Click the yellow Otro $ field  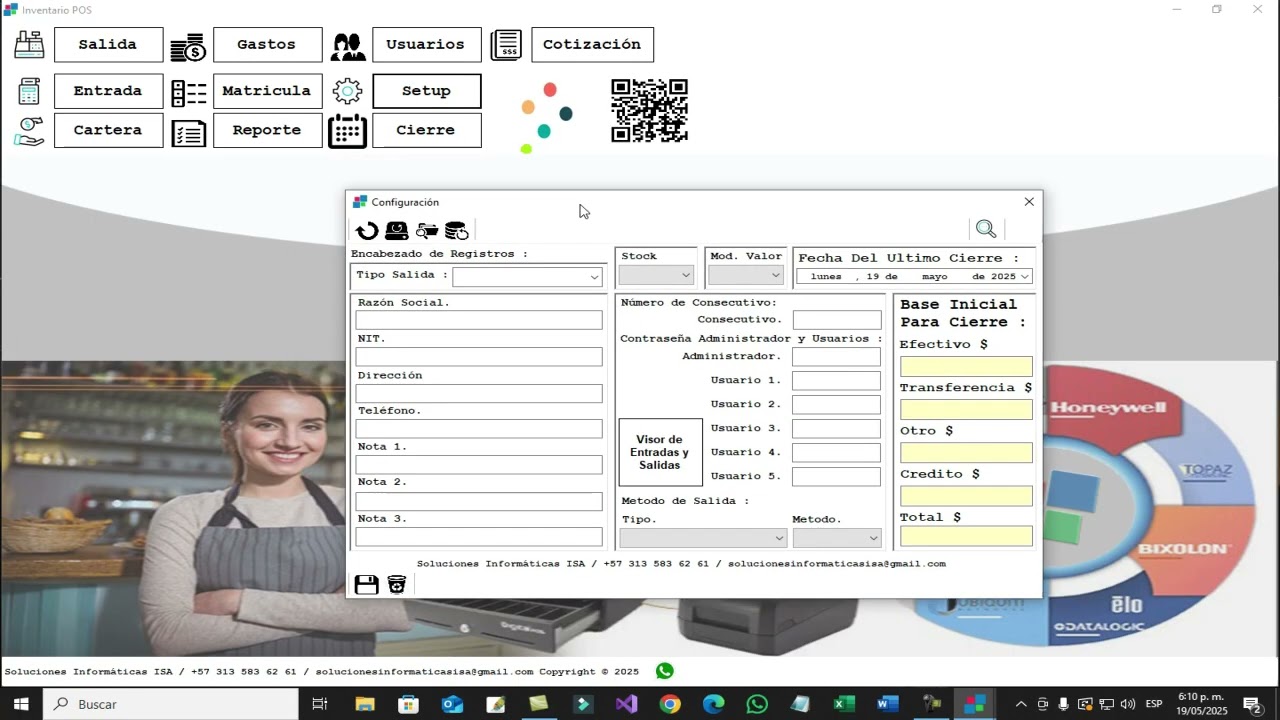click(966, 452)
